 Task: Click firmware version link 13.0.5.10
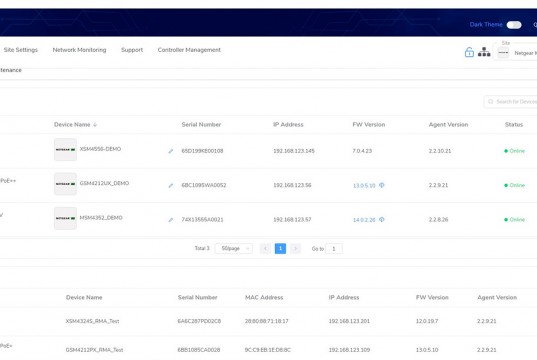[364, 185]
